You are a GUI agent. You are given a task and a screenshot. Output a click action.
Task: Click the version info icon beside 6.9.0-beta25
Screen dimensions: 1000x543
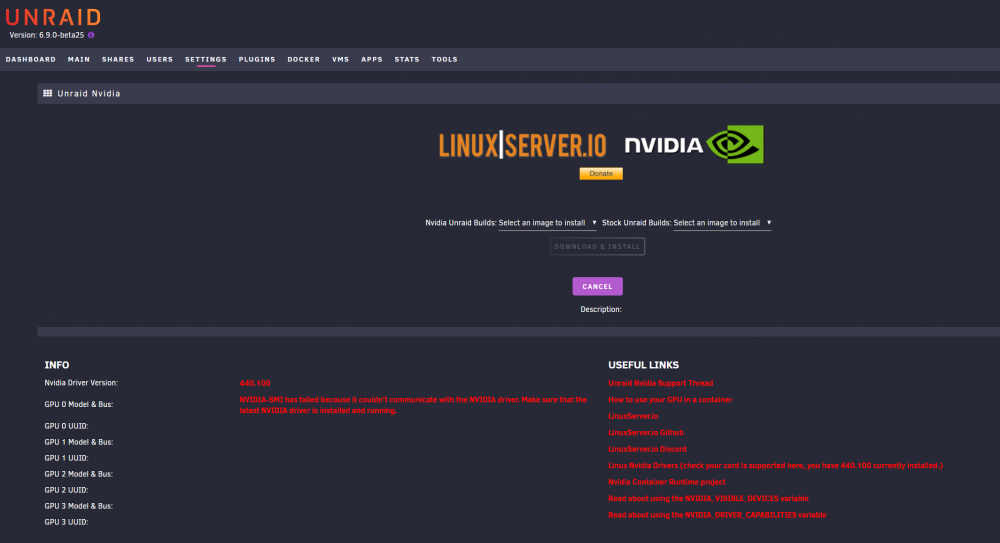[91, 35]
